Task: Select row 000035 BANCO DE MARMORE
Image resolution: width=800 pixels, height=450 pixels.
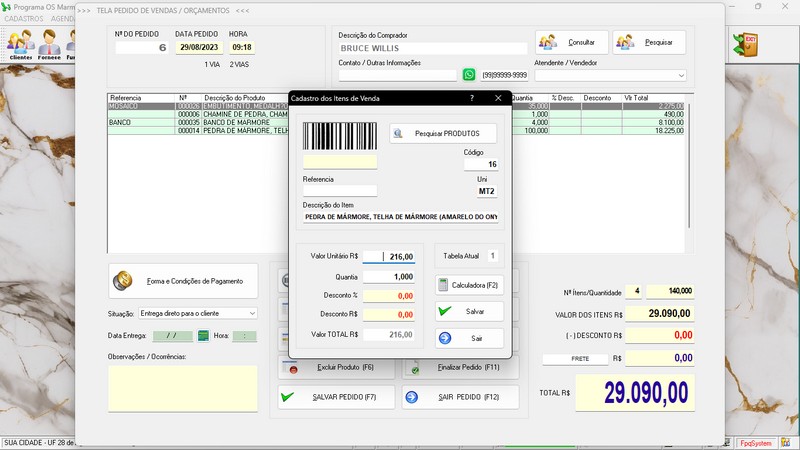Action: (x=396, y=122)
